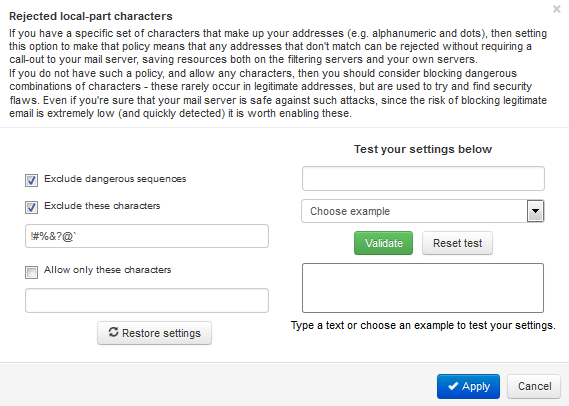569x406 pixels.
Task: Cancel the dialog without saving
Action: pyautogui.click(x=534, y=386)
